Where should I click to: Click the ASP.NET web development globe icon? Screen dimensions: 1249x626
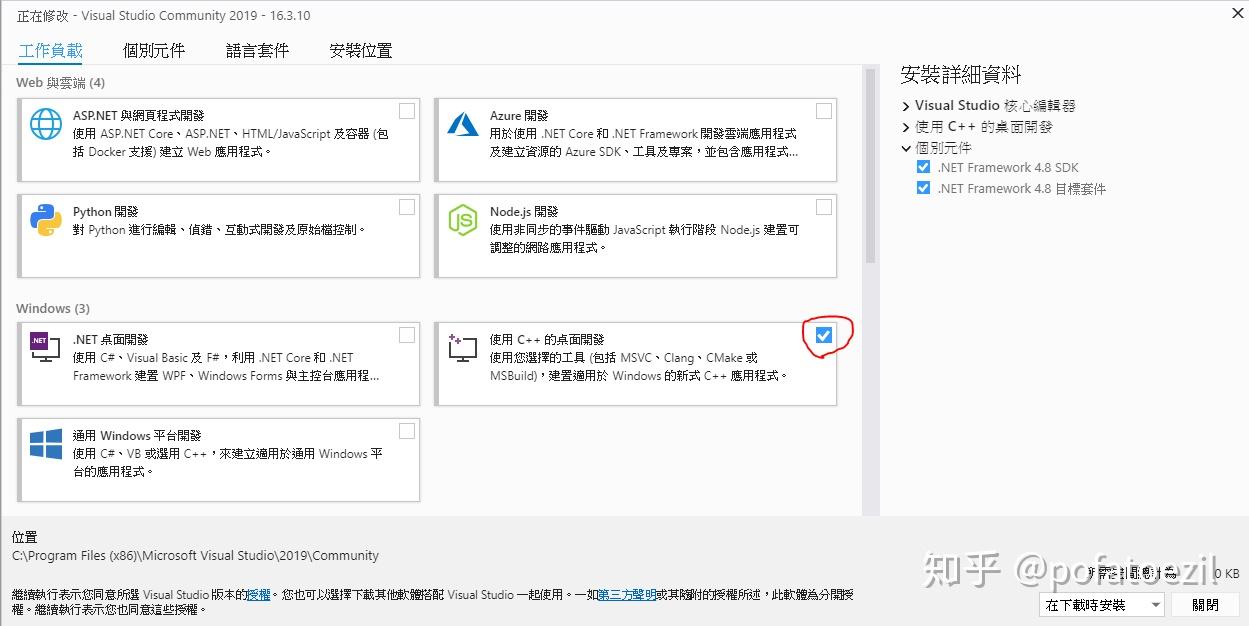click(x=46, y=124)
